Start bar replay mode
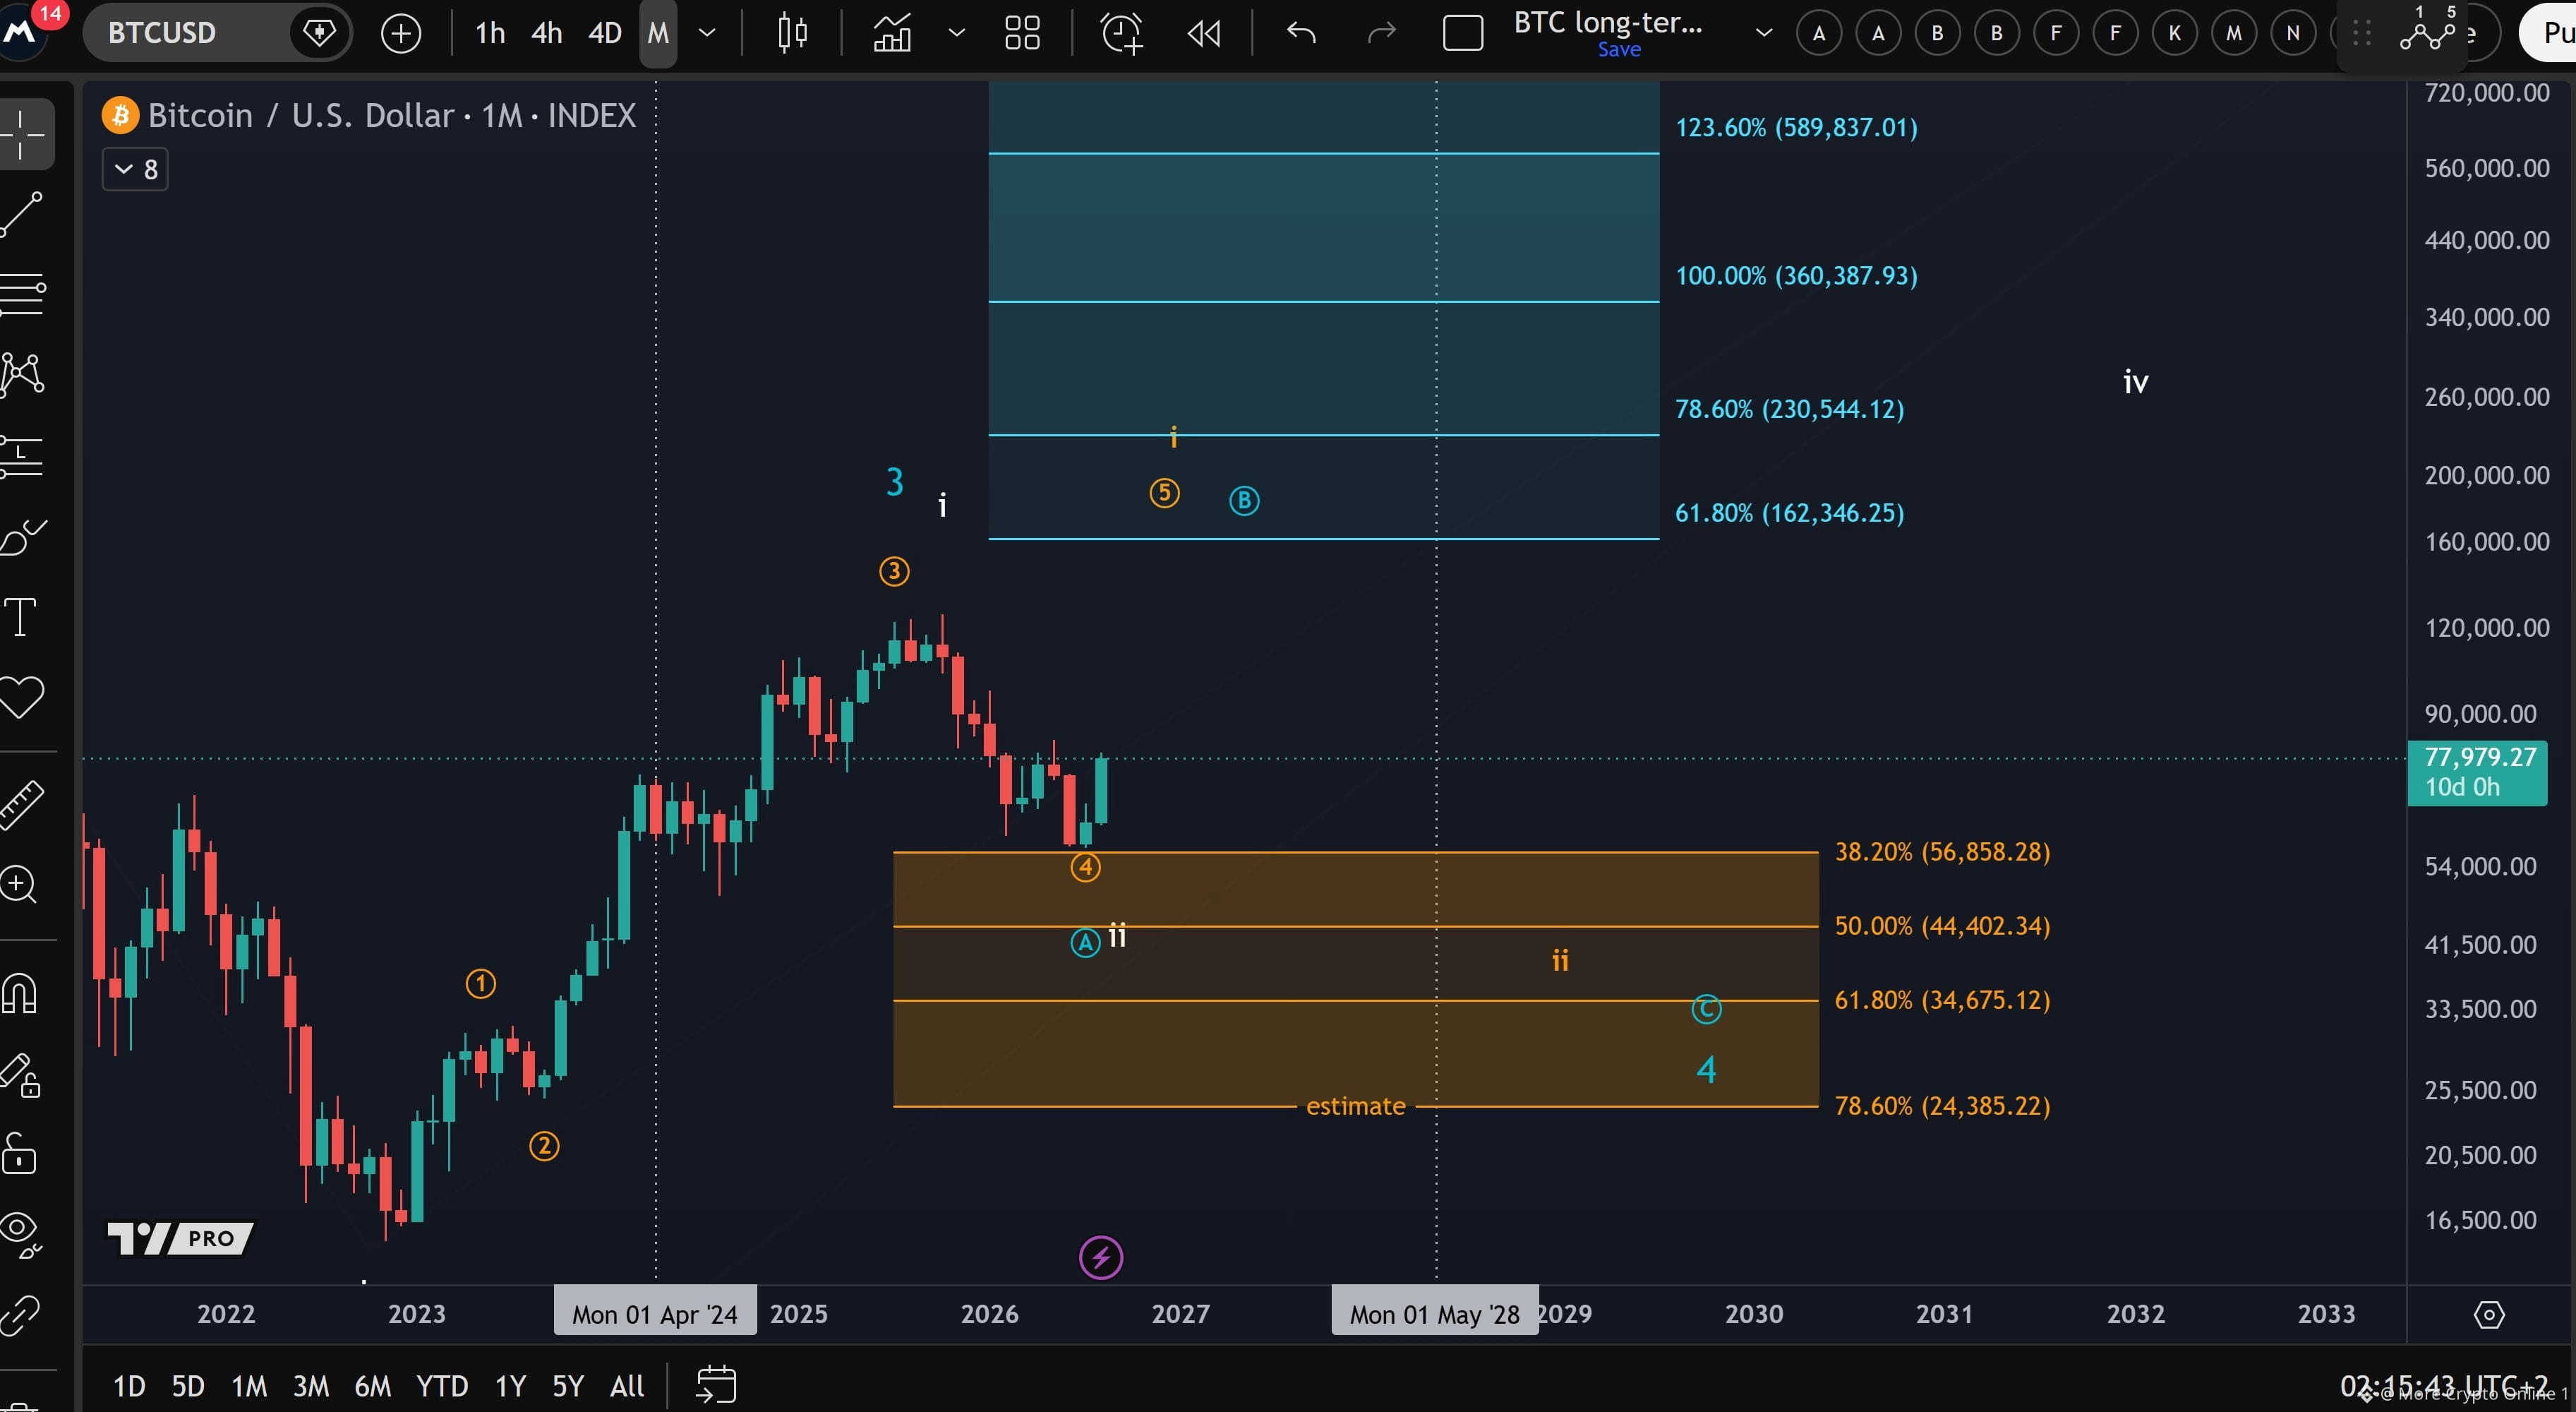 pyautogui.click(x=1204, y=33)
